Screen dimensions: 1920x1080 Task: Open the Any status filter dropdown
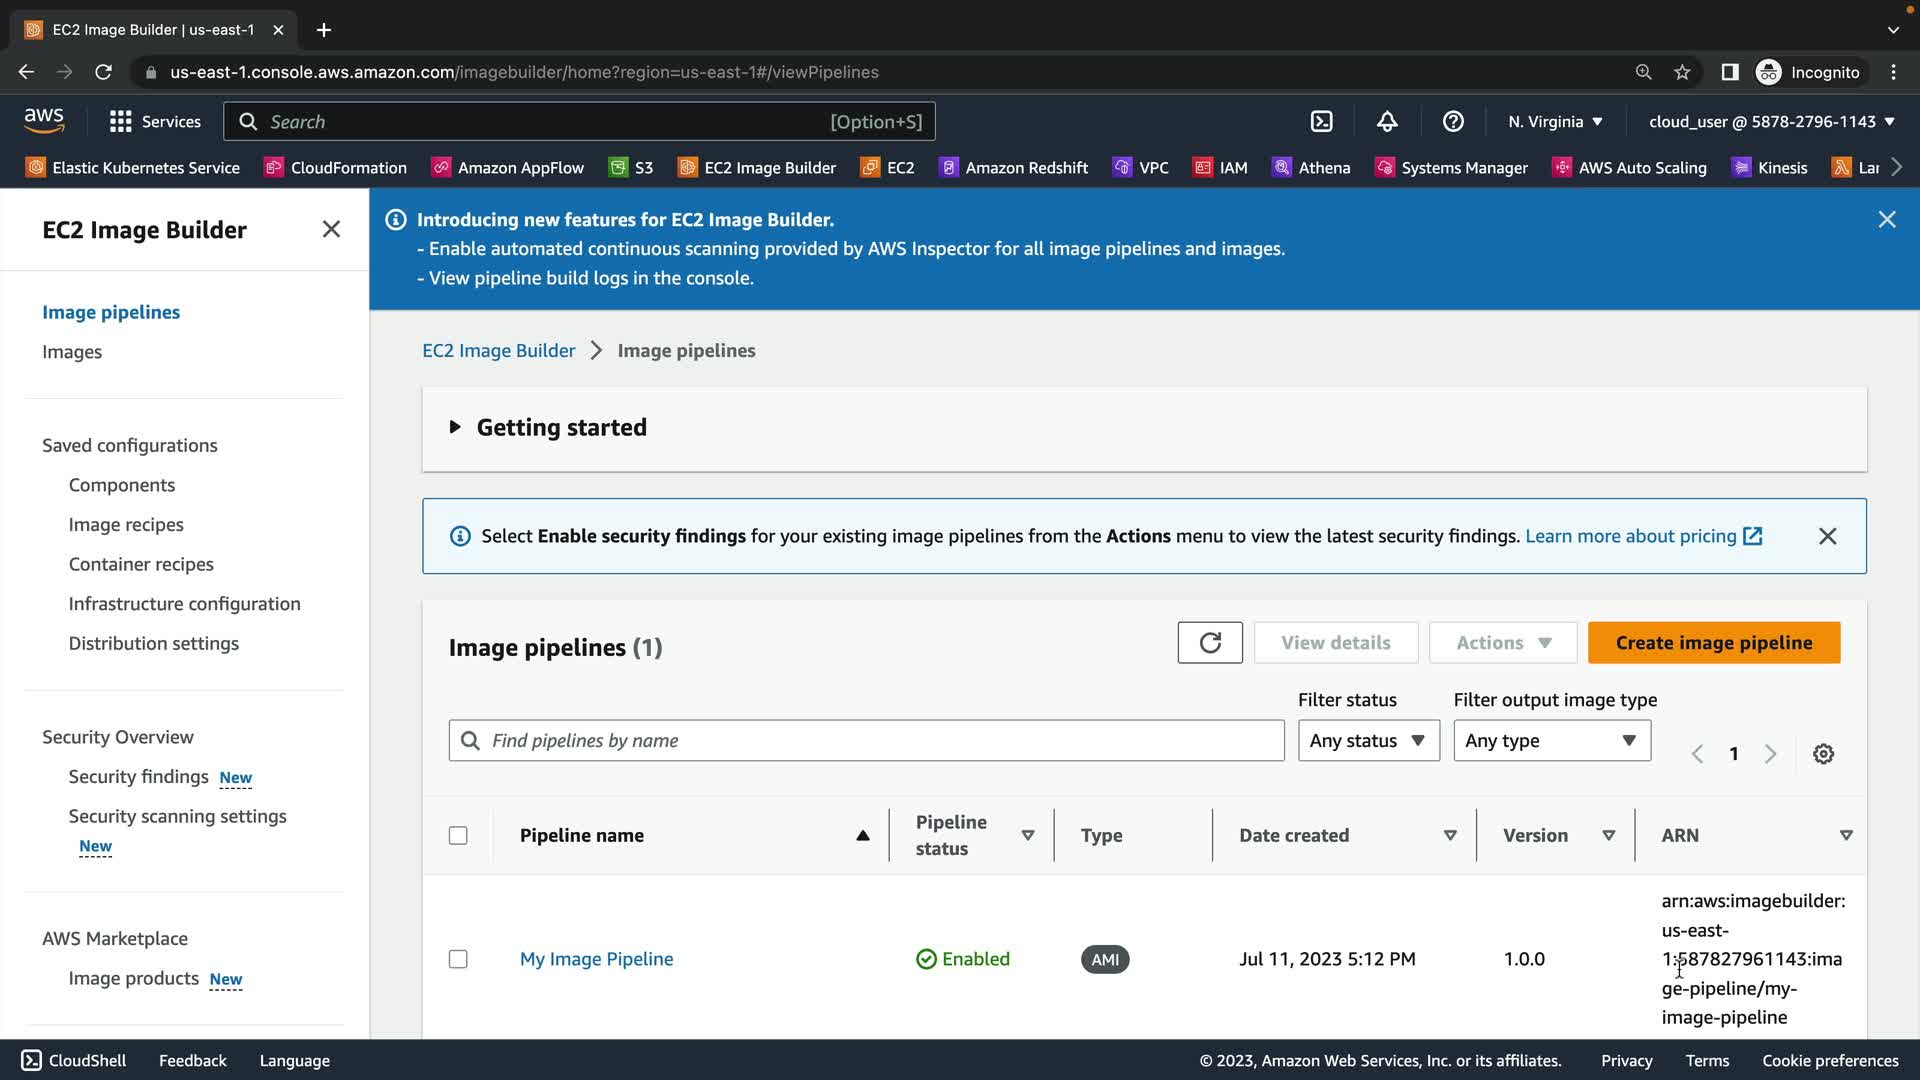point(1368,741)
